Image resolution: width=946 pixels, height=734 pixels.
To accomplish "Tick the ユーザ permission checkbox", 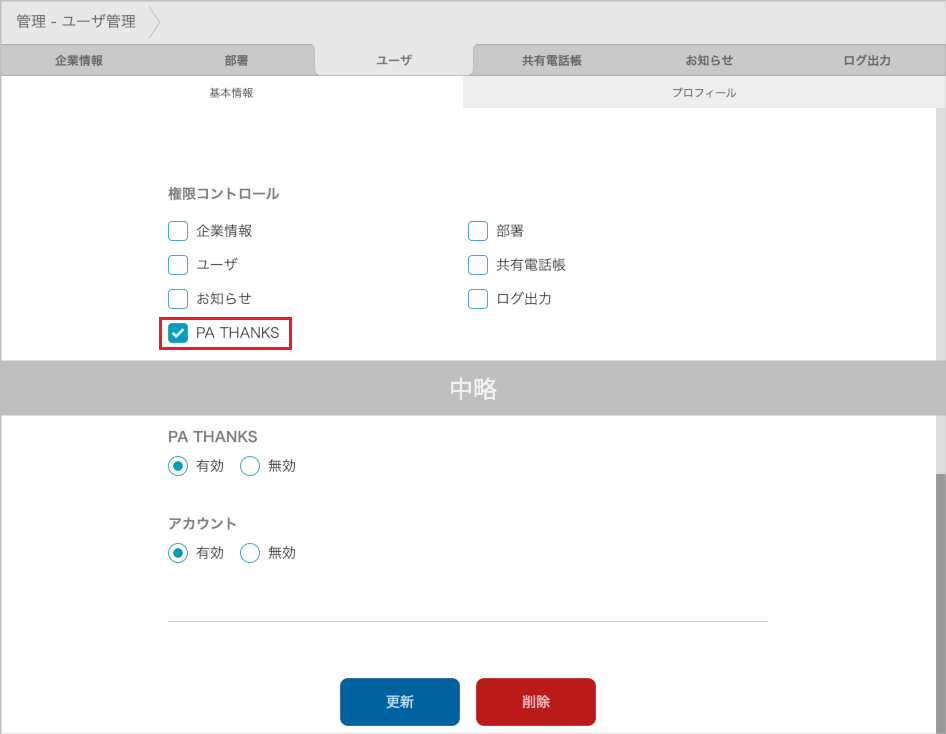I will click(178, 265).
